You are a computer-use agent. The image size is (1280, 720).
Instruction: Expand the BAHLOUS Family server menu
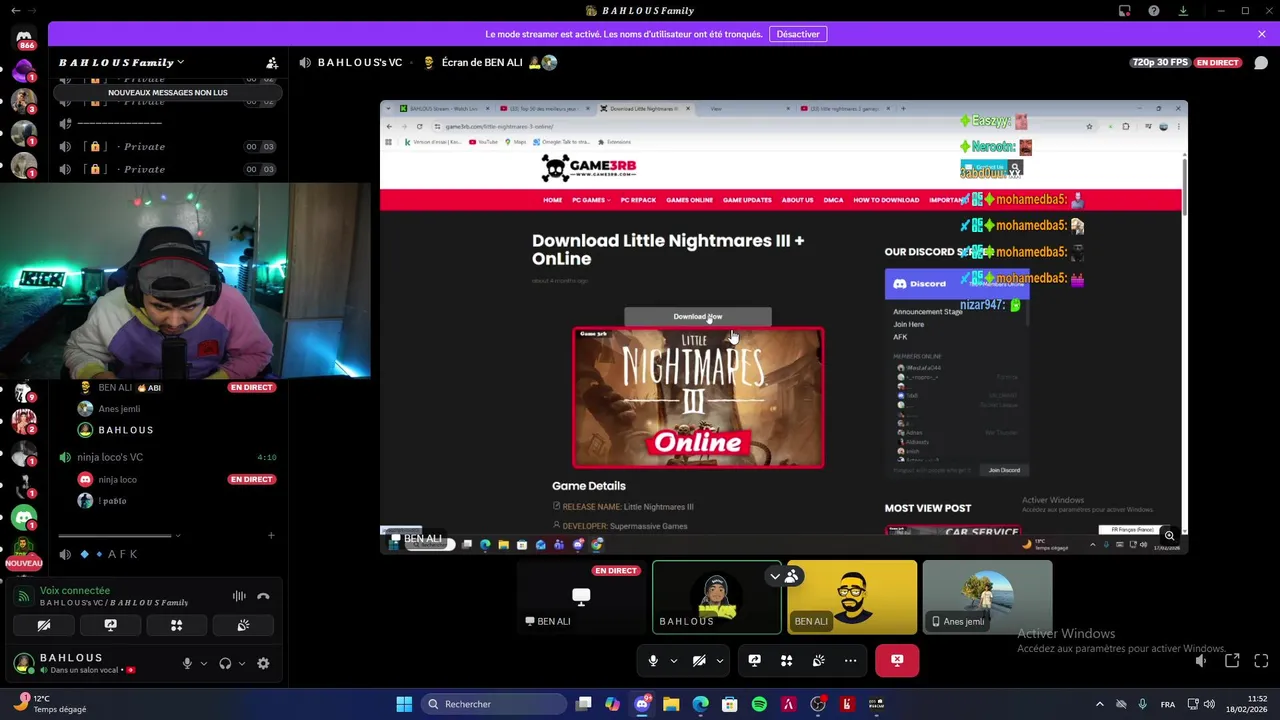pos(122,62)
